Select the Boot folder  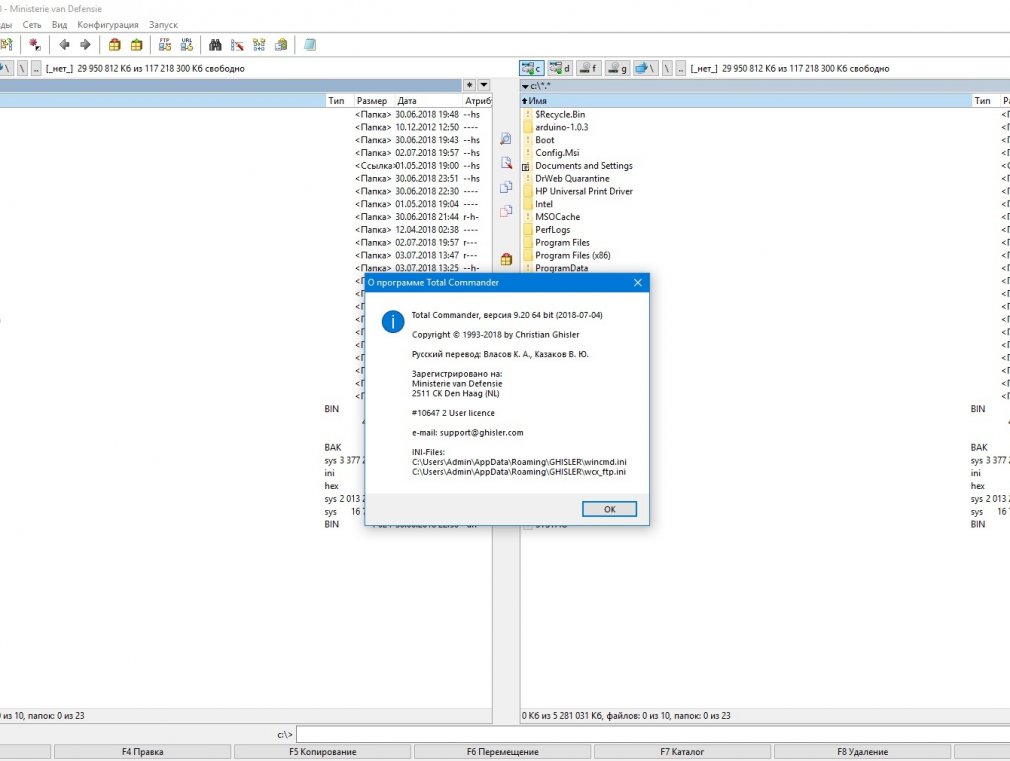point(544,140)
